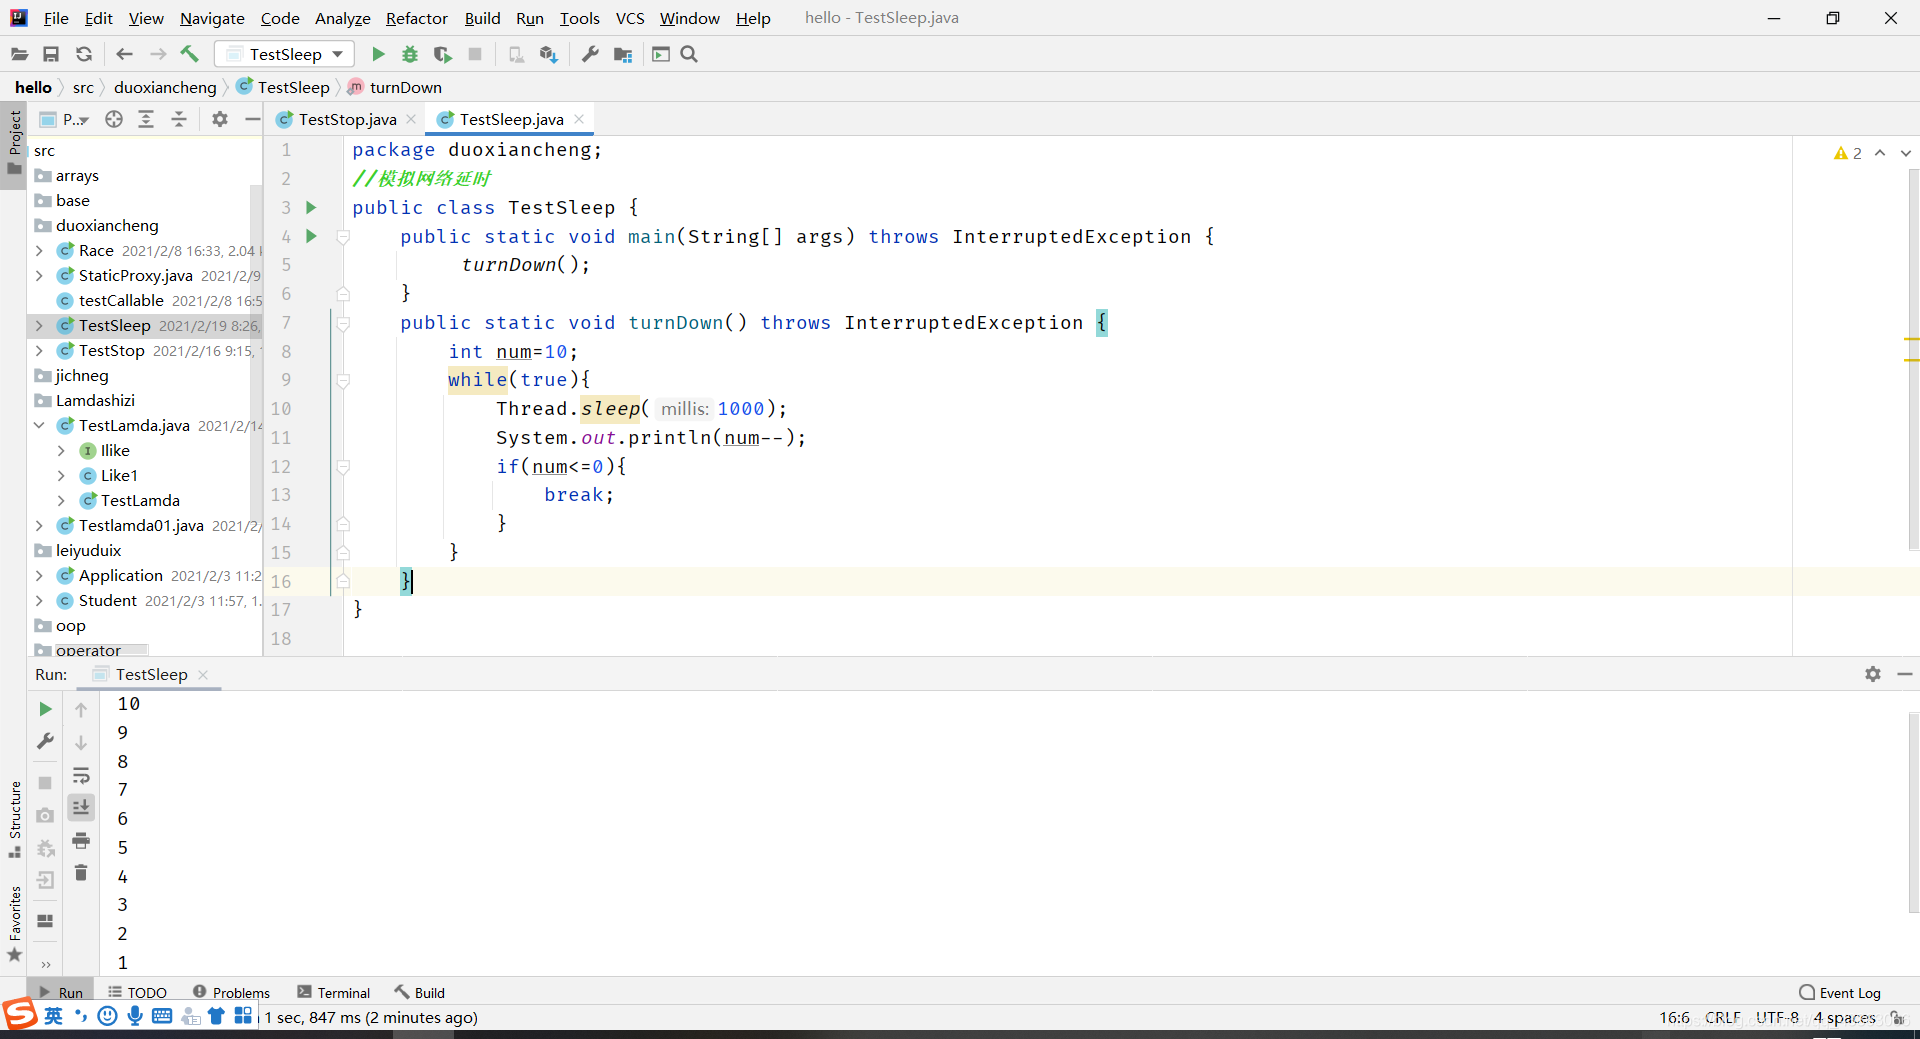Click Run with Coverage icon
Image resolution: width=1920 pixels, height=1039 pixels.
443,54
